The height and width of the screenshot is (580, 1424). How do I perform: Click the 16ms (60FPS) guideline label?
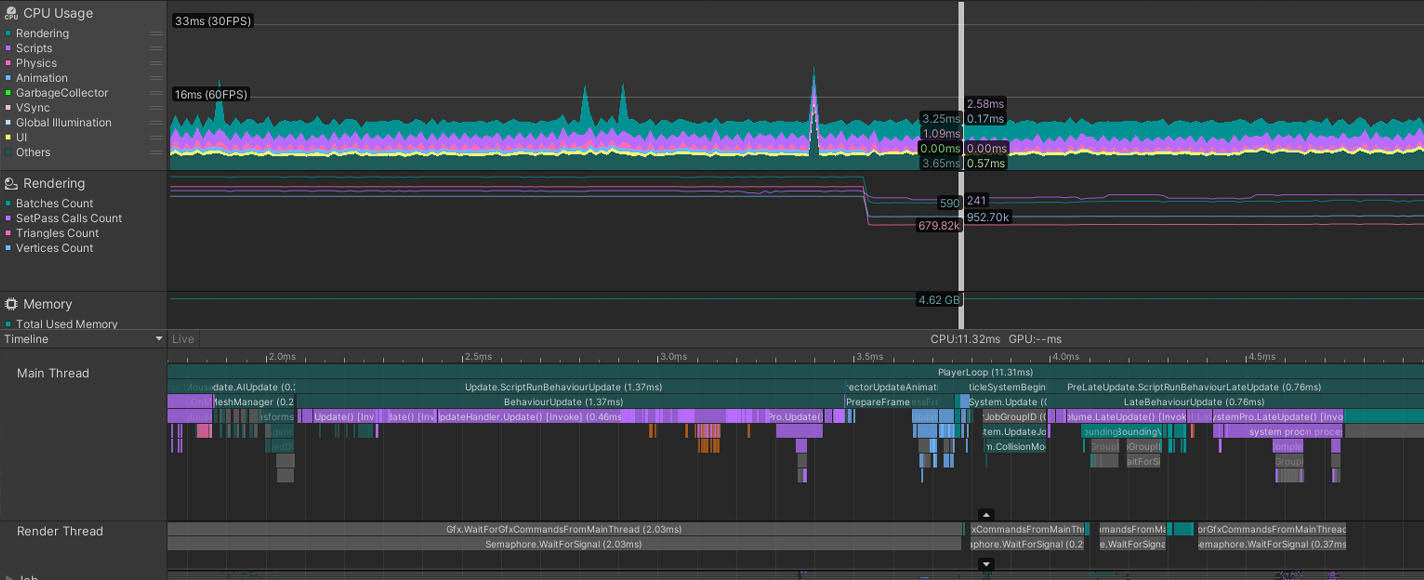point(210,94)
